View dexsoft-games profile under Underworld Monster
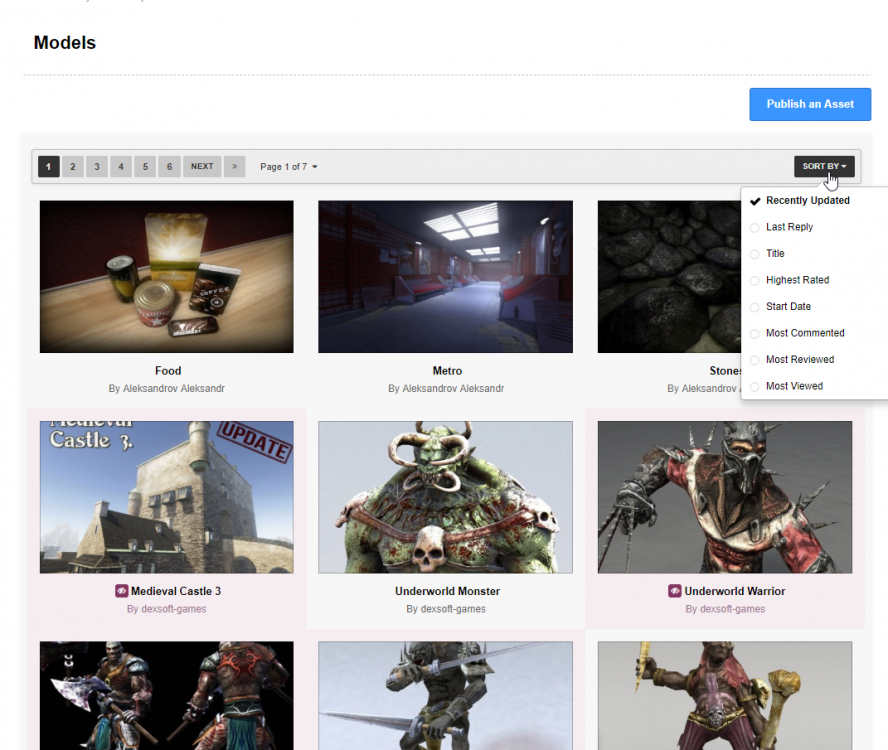Screen dimensions: 888x750 click(x=452, y=609)
